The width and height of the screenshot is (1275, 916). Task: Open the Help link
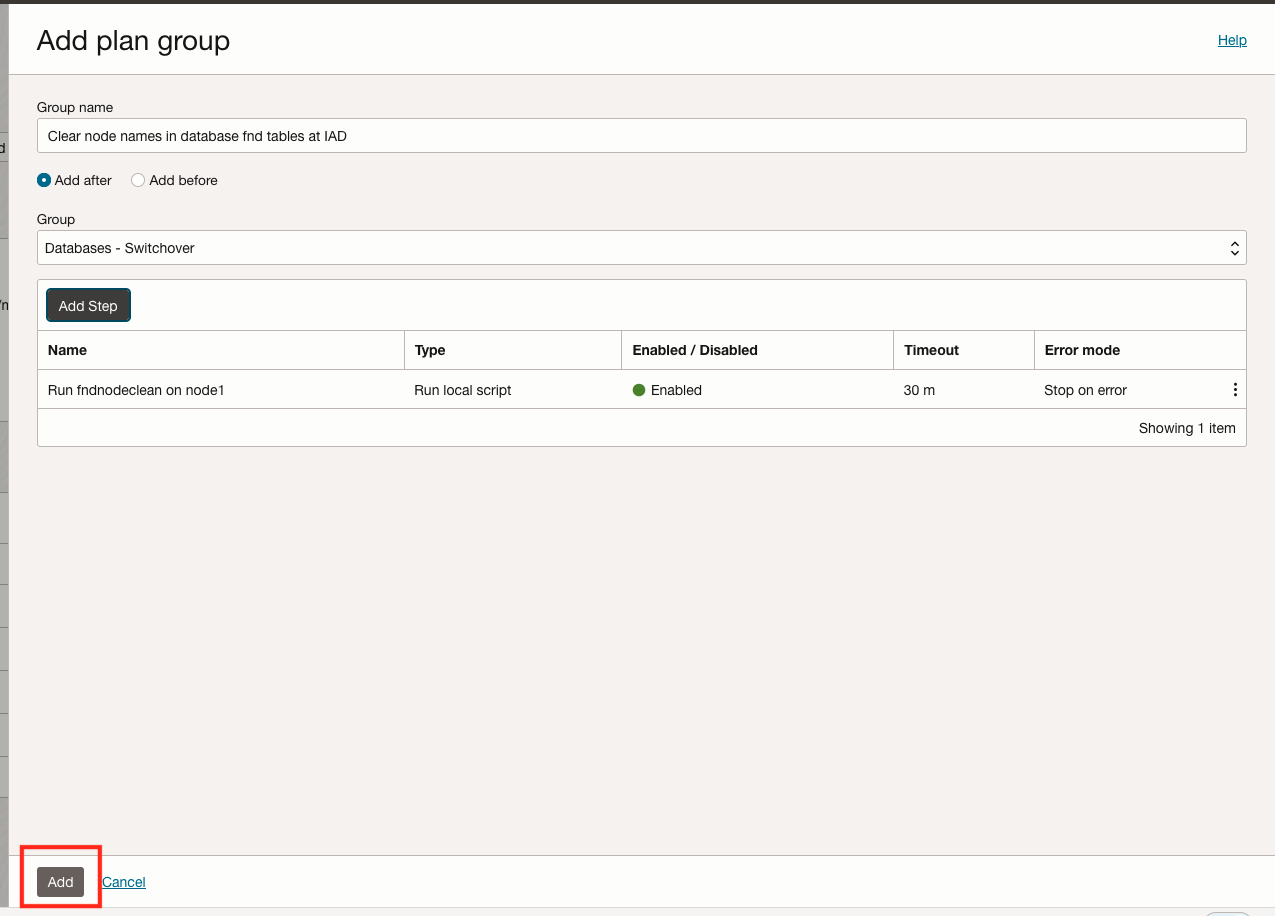pyautogui.click(x=1232, y=40)
